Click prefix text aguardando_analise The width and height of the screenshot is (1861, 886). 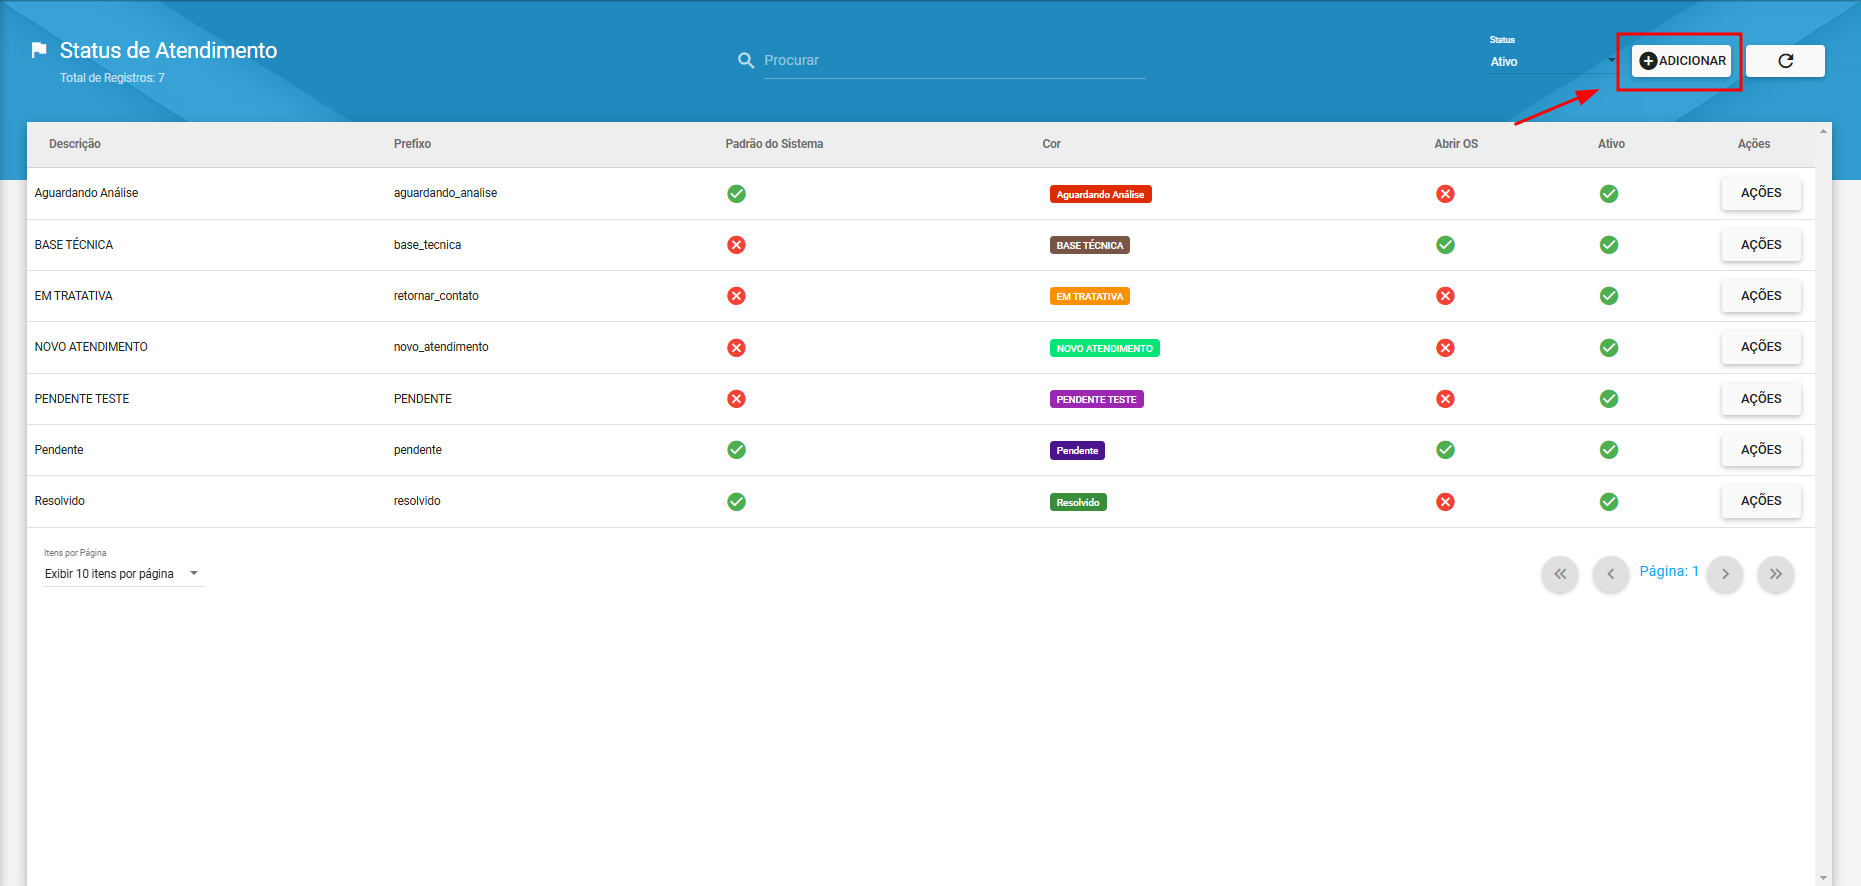445,193
